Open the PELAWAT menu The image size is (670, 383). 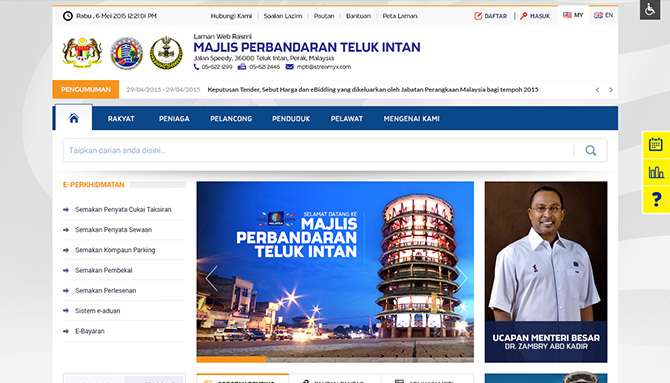pos(347,119)
